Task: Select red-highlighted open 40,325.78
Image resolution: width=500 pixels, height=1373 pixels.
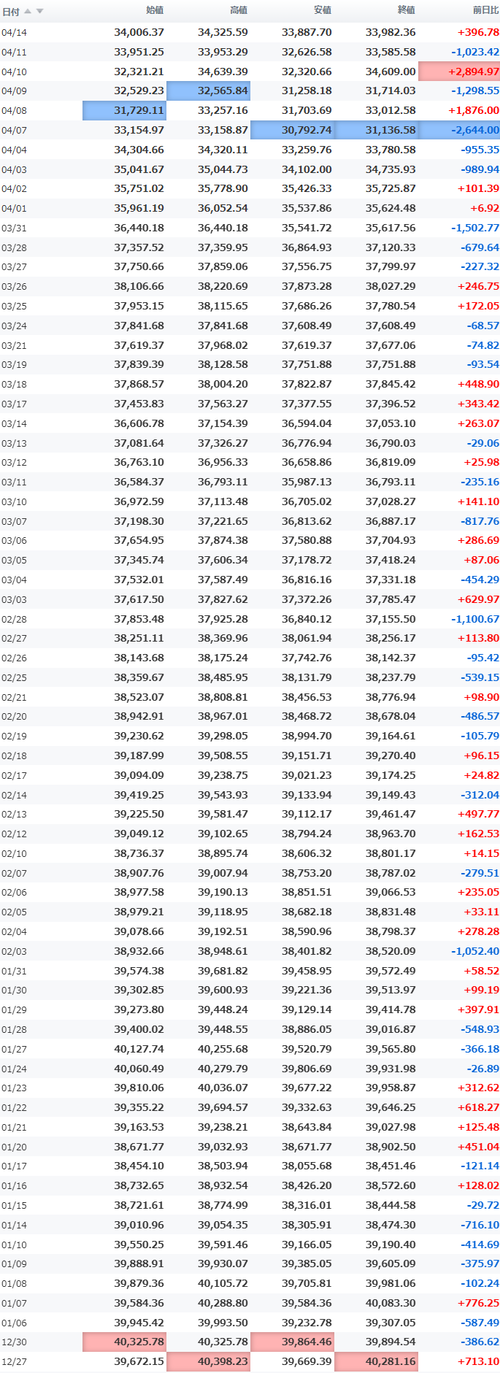Action: point(124,1343)
